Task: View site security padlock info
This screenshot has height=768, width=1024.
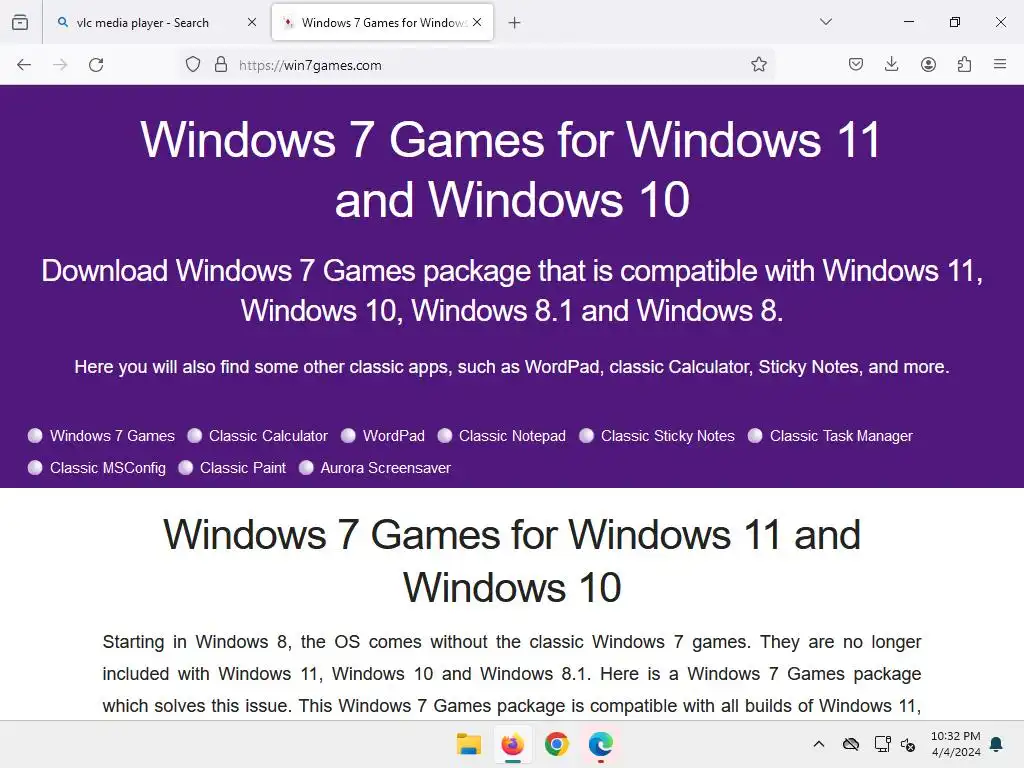Action: coord(221,65)
